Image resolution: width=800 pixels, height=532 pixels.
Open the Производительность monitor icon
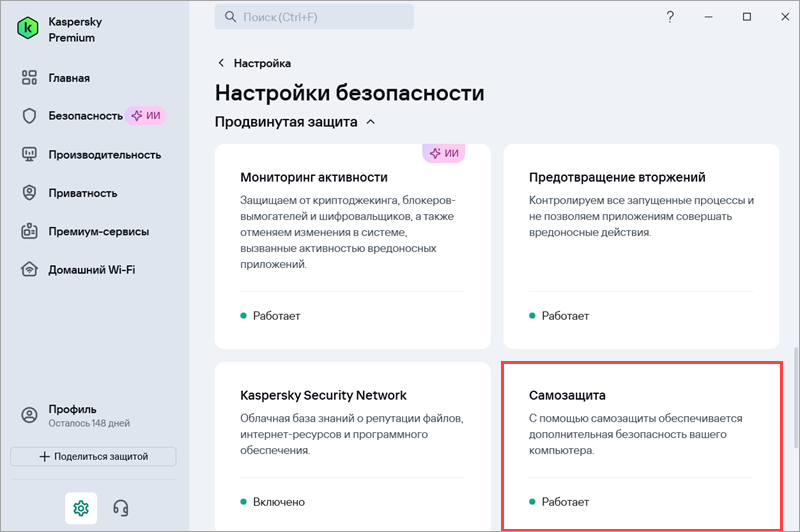(x=29, y=154)
